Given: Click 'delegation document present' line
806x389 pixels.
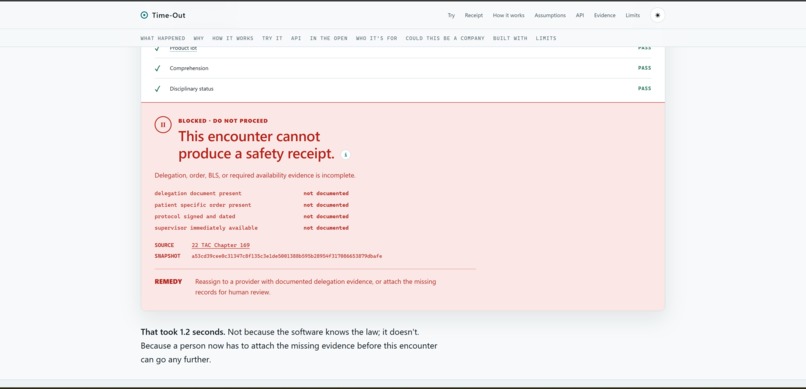Looking at the screenshot, I should 198,194.
